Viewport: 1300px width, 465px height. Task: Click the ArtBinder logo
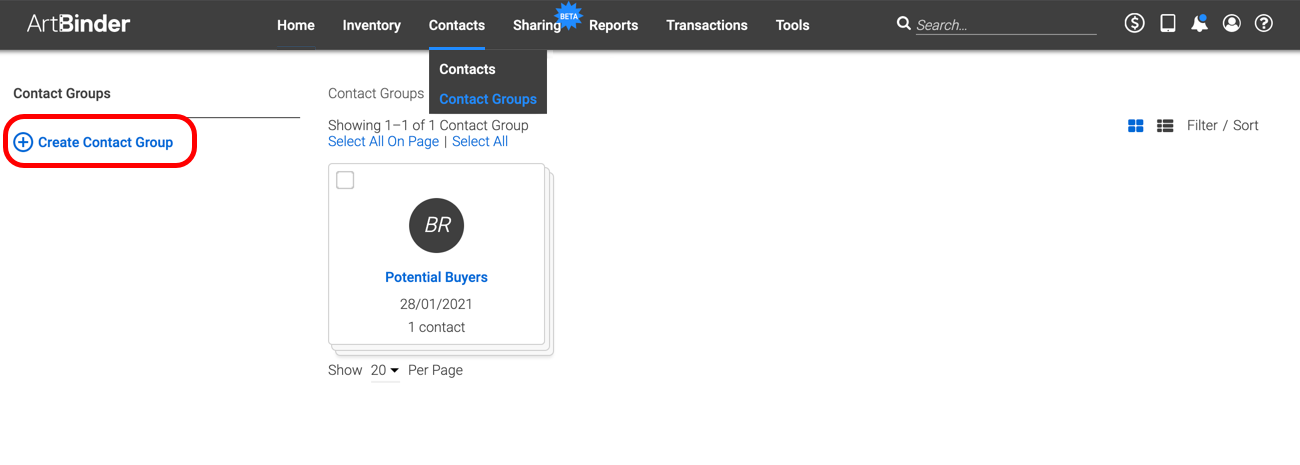[x=79, y=23]
